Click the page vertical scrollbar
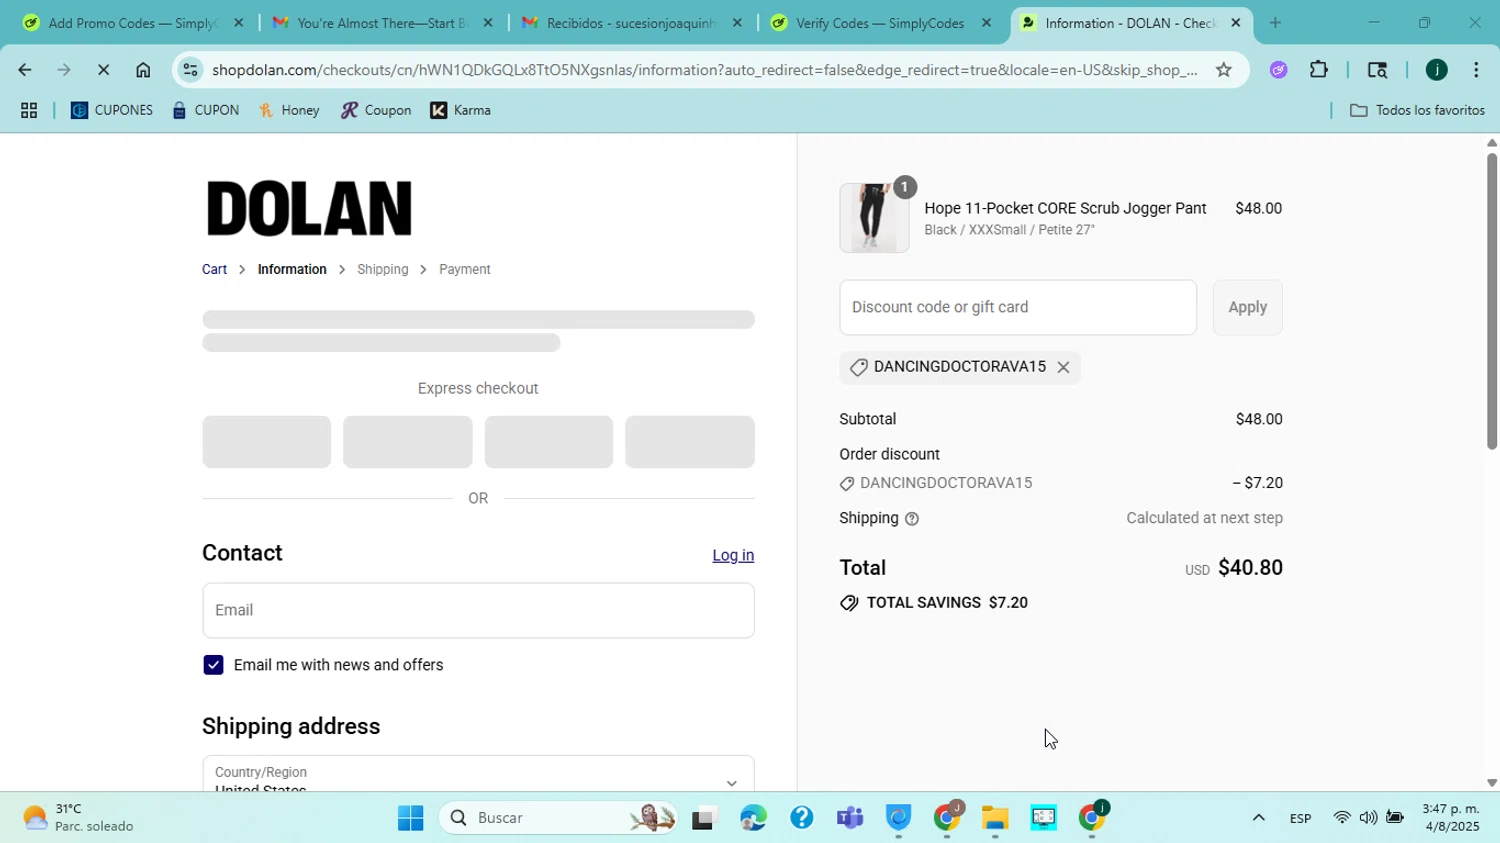 tap(1491, 300)
